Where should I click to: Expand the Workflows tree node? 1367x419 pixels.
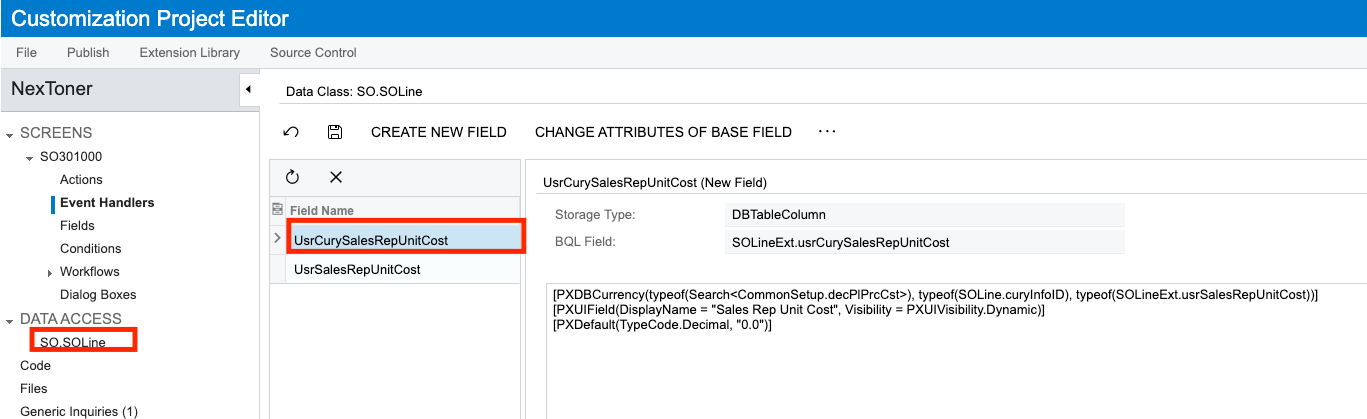tap(50, 273)
